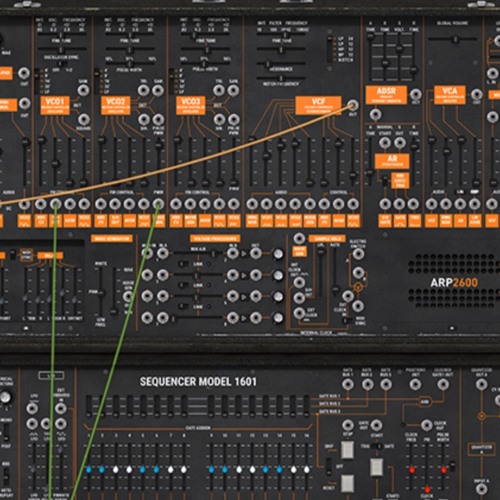Click the VCO2 triangle output jack
The image size is (500, 500).
coord(143,90)
